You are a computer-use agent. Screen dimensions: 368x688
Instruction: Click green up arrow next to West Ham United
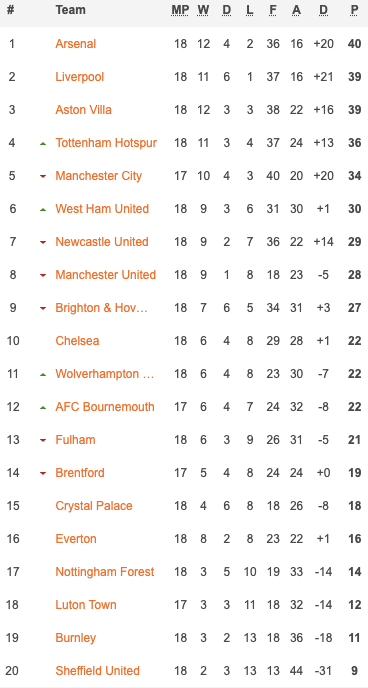(43, 210)
